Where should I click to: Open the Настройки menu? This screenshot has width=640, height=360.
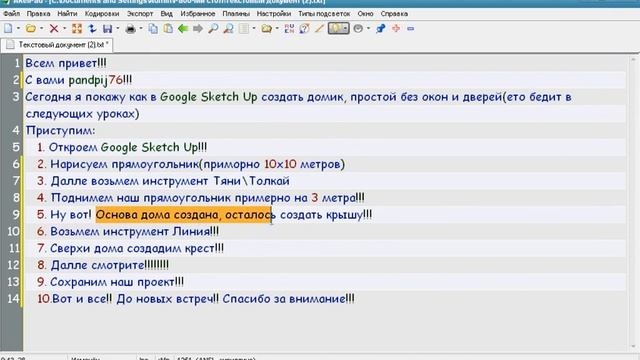click(x=274, y=13)
